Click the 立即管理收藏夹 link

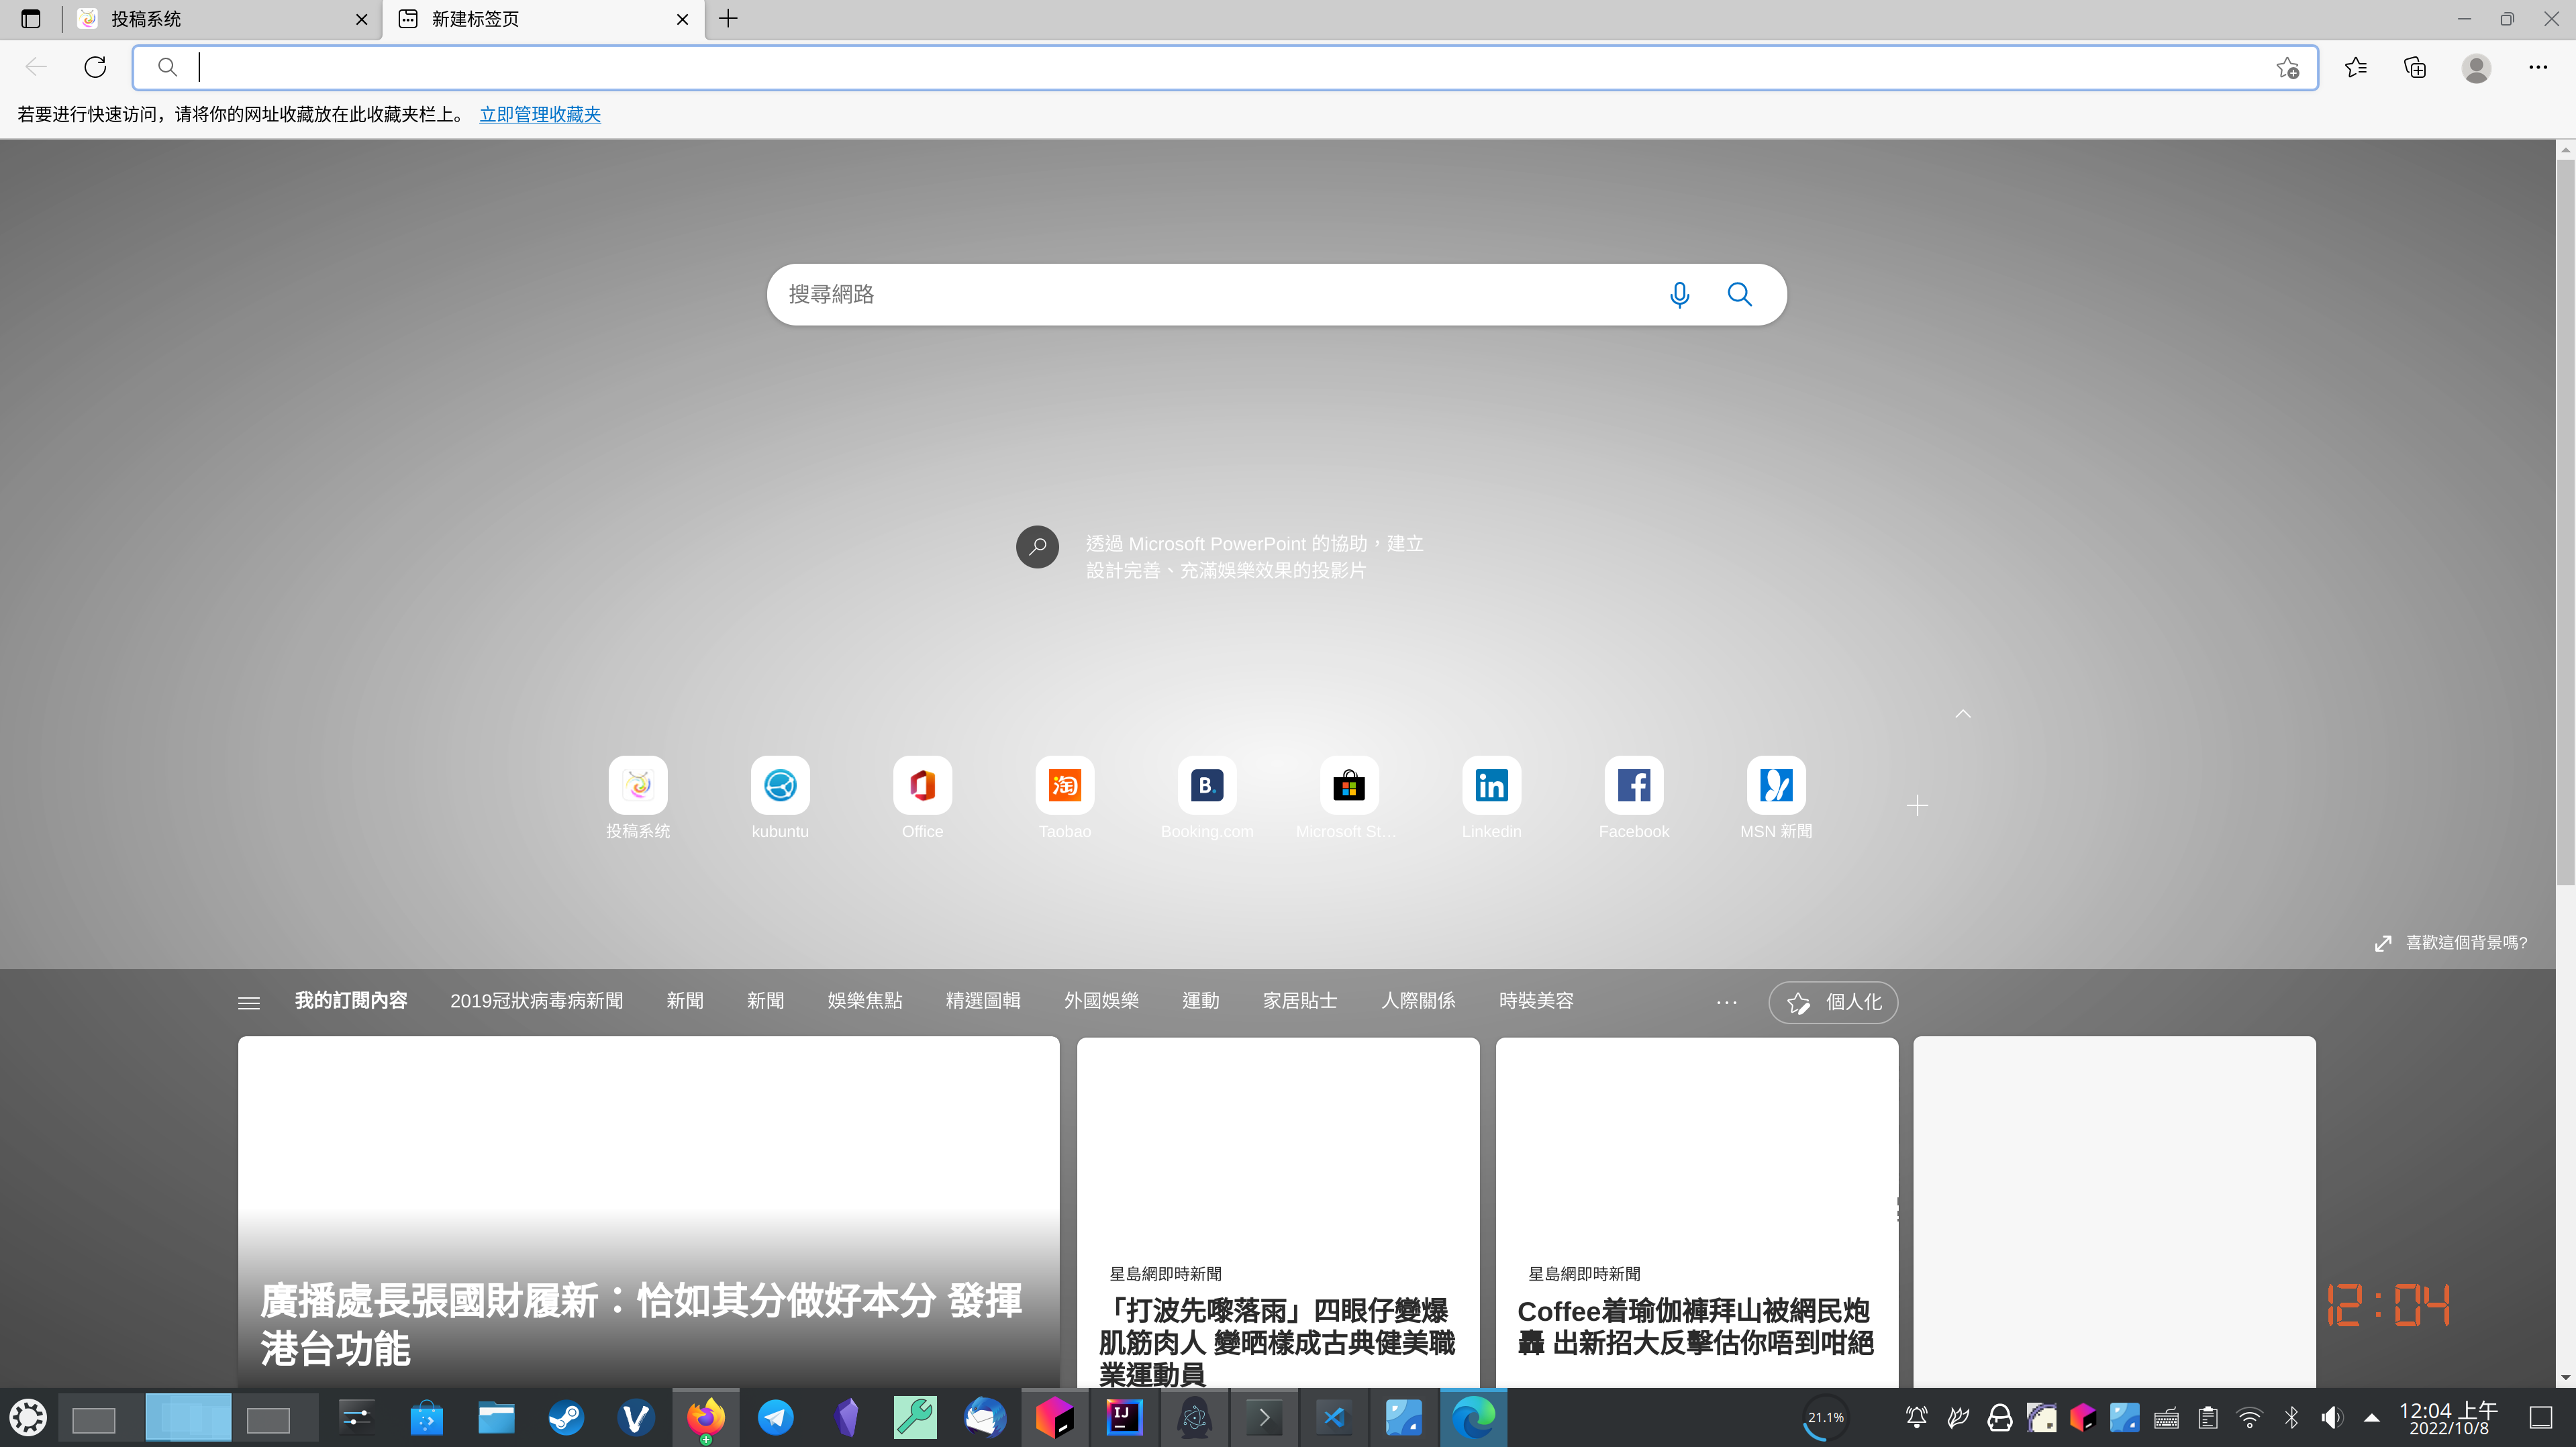click(x=540, y=114)
